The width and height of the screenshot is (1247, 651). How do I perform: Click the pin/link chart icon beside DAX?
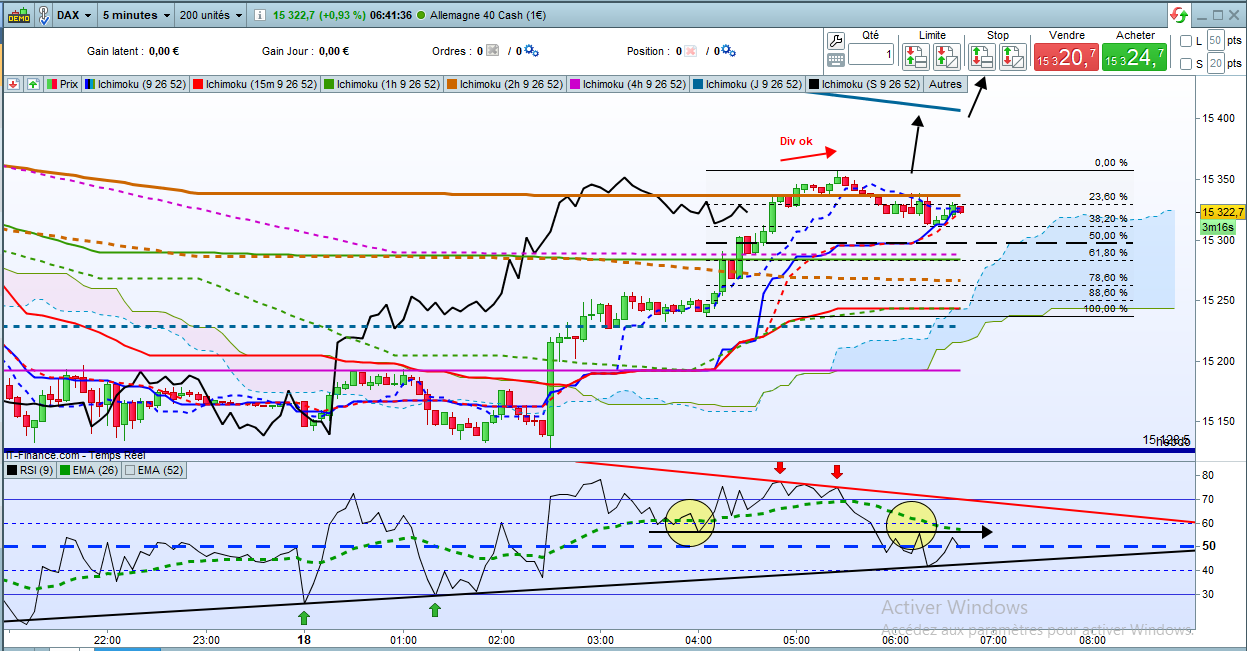(x=45, y=15)
